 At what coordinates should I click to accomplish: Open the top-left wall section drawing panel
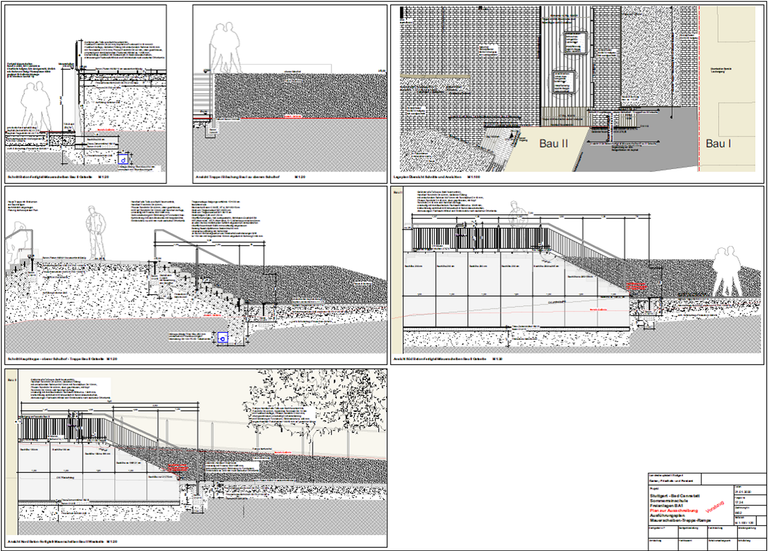[x=94, y=92]
